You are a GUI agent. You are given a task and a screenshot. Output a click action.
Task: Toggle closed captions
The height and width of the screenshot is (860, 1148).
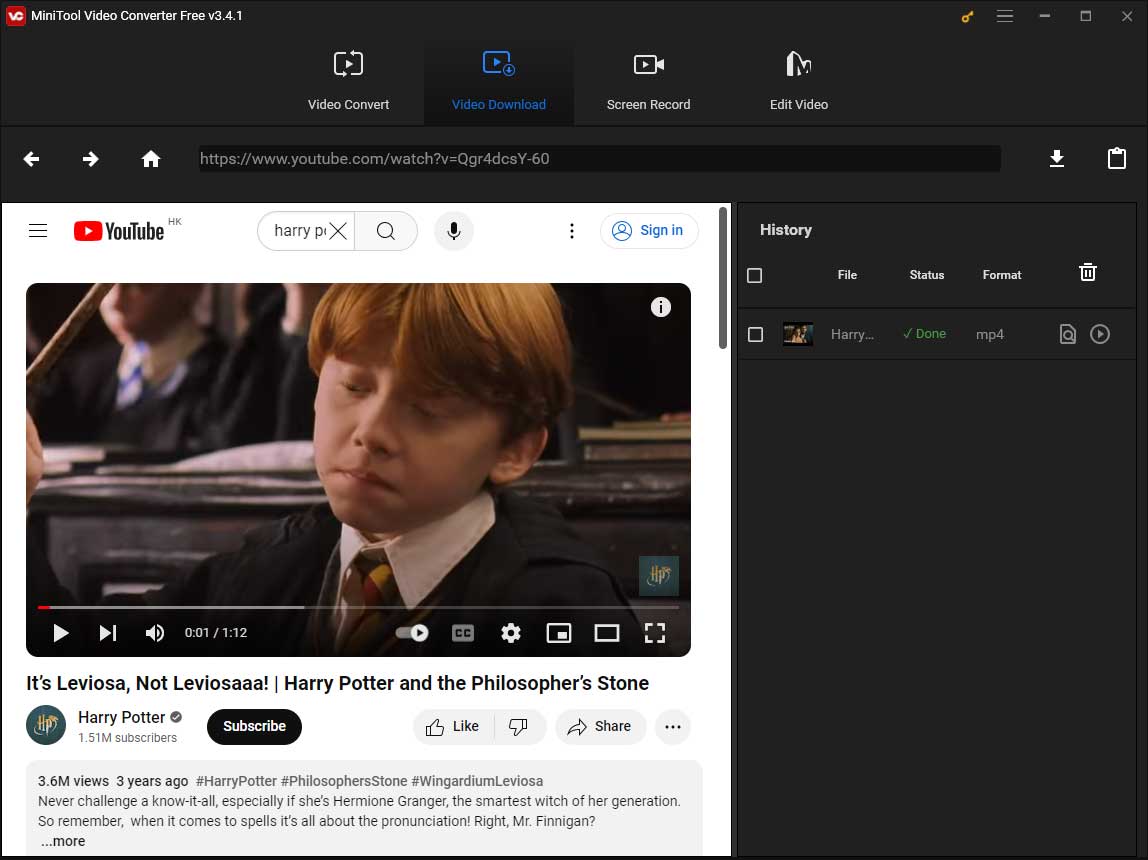(x=463, y=633)
